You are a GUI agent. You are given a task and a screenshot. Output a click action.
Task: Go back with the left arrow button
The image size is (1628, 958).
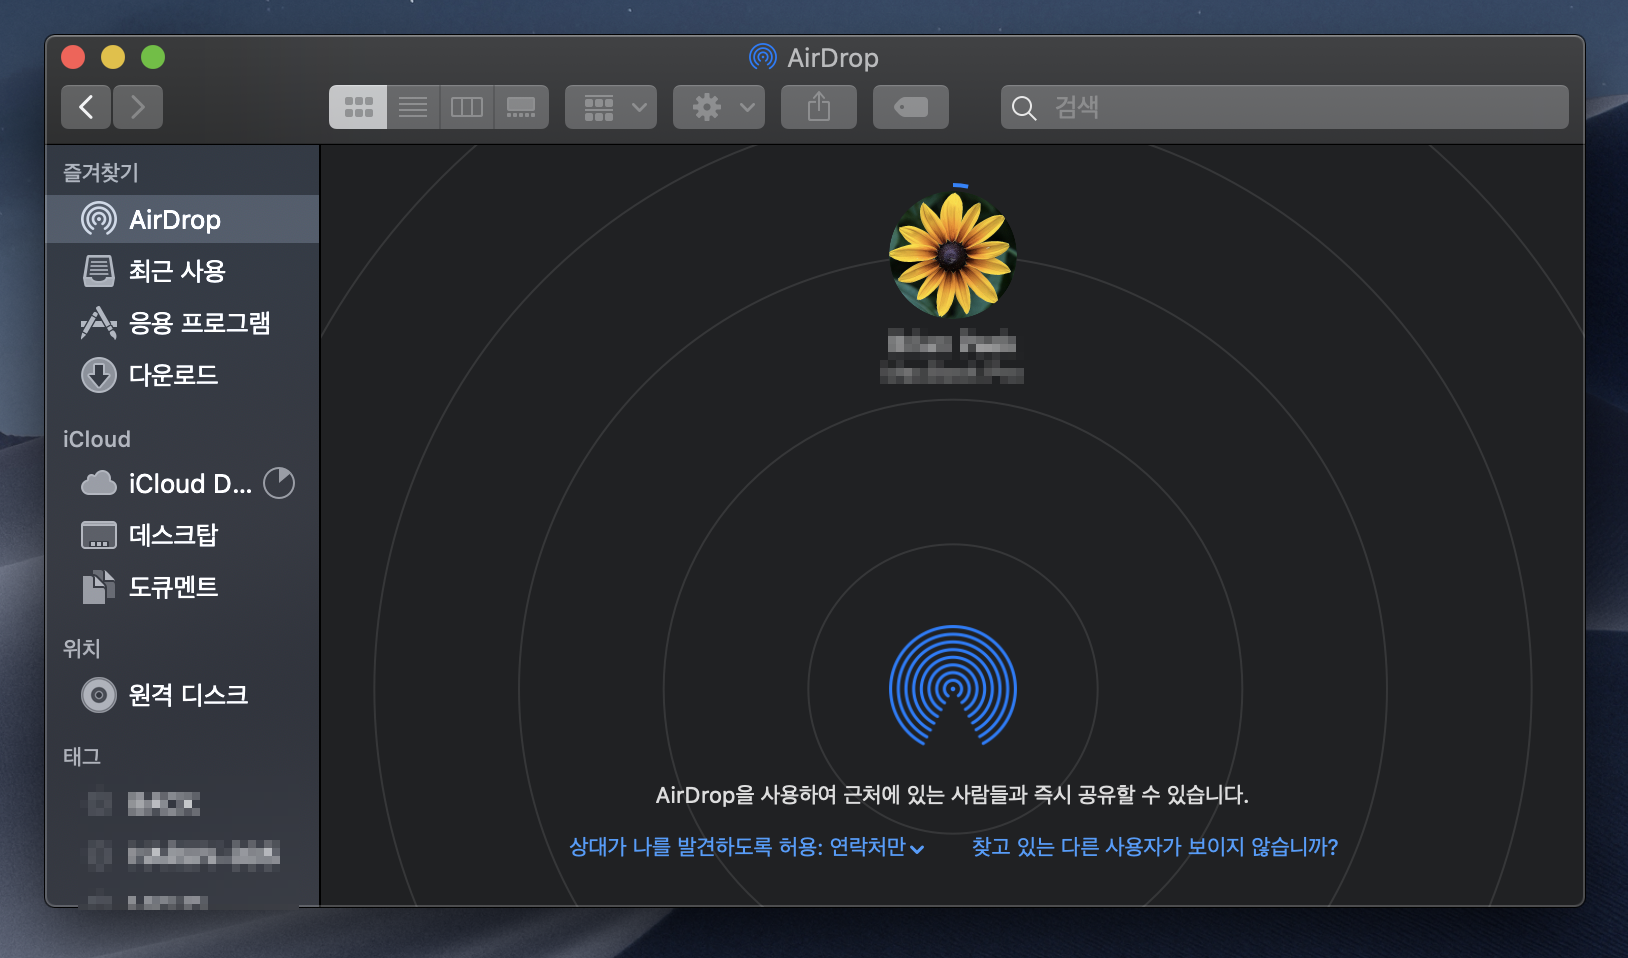(86, 107)
